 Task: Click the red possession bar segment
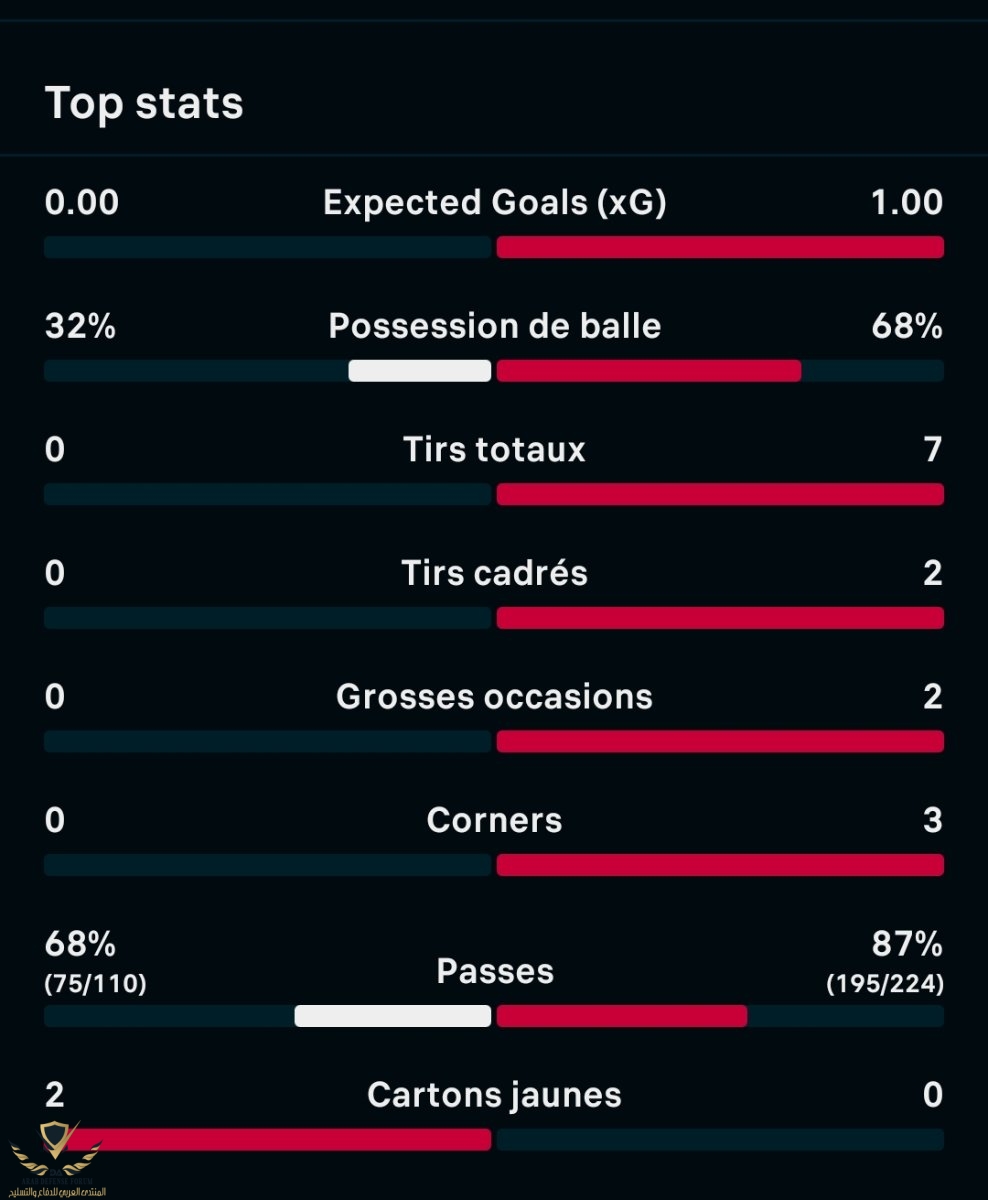click(x=648, y=371)
